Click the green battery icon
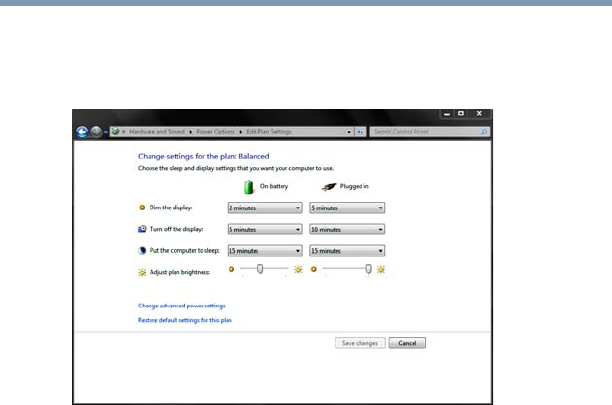The image size is (612, 405). (249, 187)
